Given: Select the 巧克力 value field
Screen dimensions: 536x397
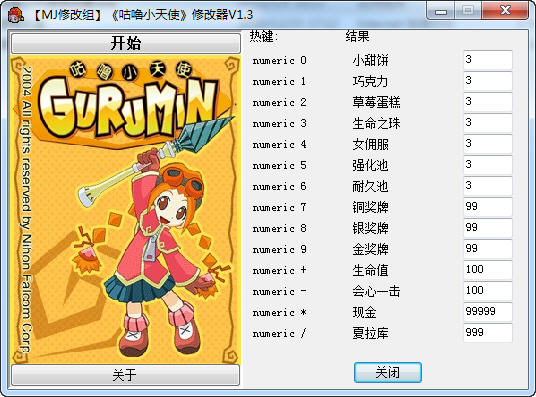Looking at the screenshot, I should click(x=488, y=81).
